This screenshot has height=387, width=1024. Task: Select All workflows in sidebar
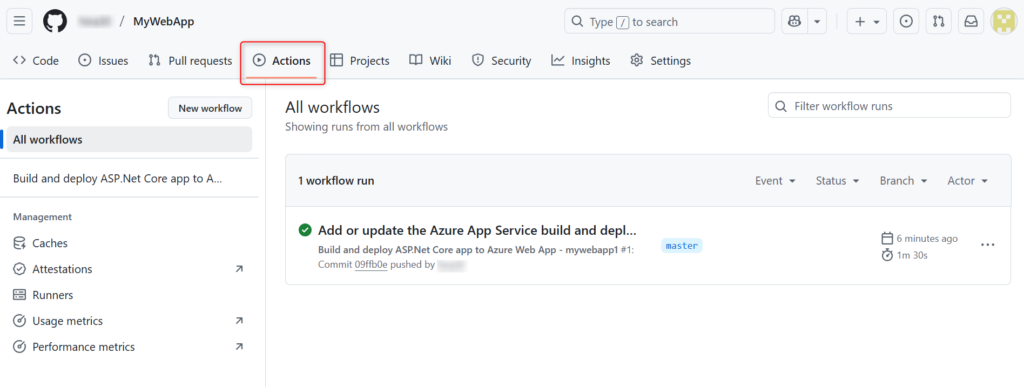coord(129,140)
